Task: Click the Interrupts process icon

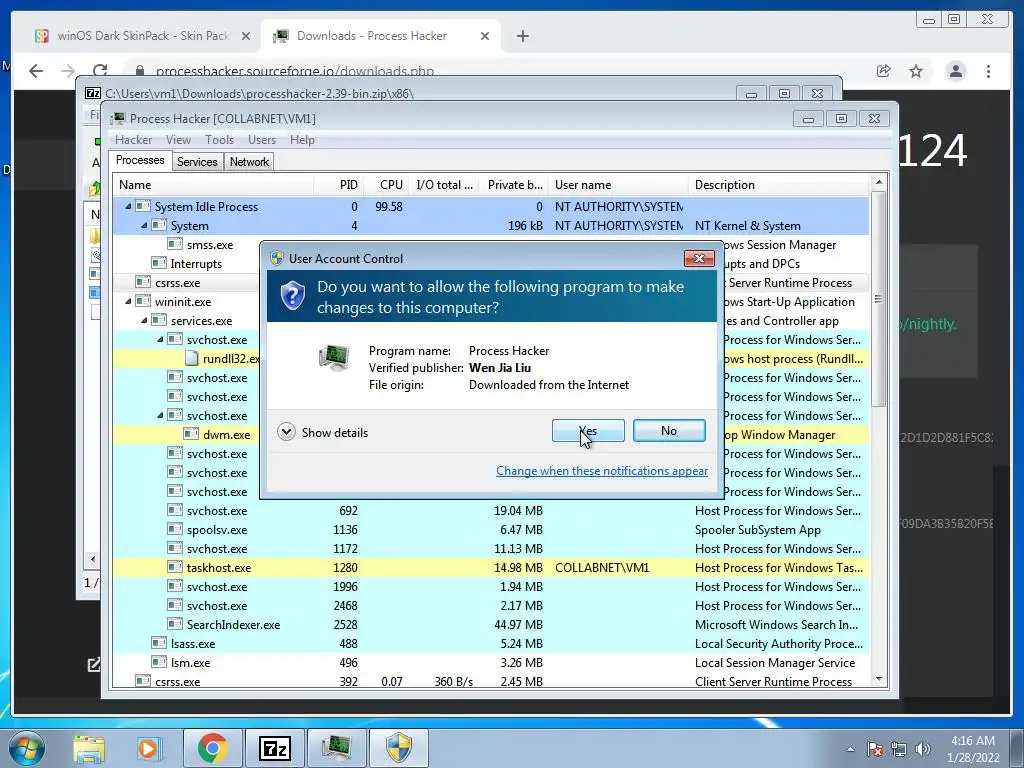Action: (x=159, y=263)
